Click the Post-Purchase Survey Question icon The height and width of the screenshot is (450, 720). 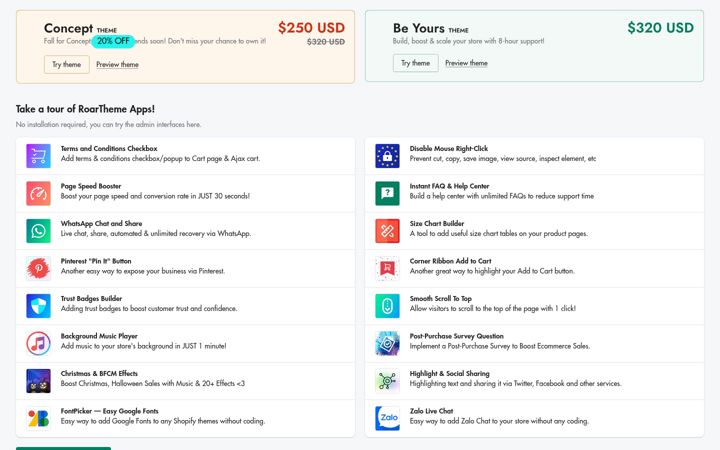coord(387,343)
